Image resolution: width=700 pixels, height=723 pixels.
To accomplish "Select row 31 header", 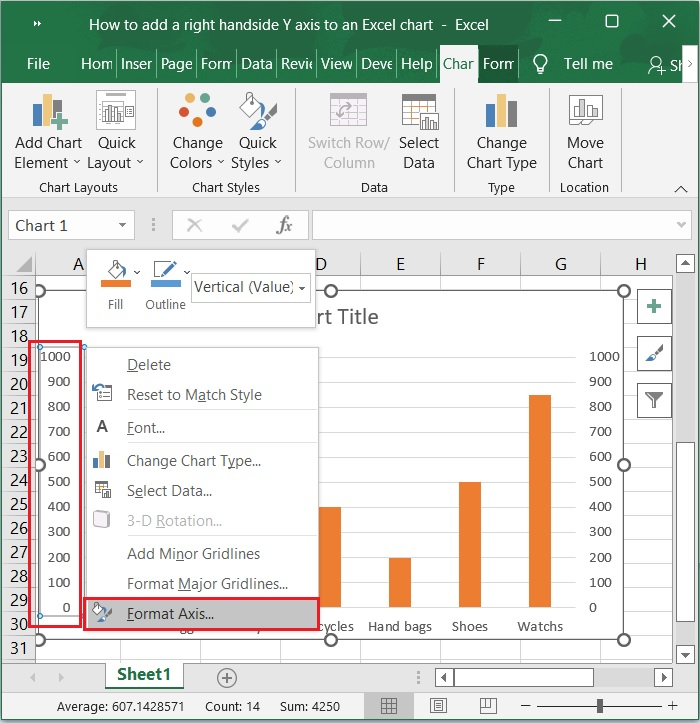I will (18, 648).
